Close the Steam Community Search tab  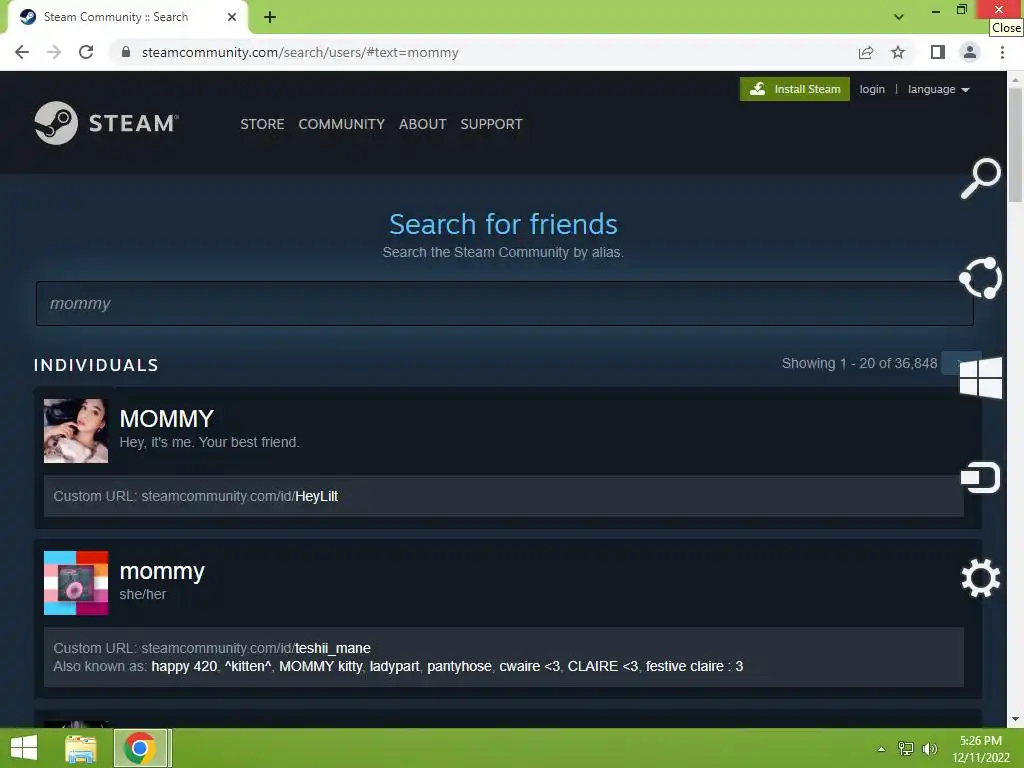coord(232,17)
